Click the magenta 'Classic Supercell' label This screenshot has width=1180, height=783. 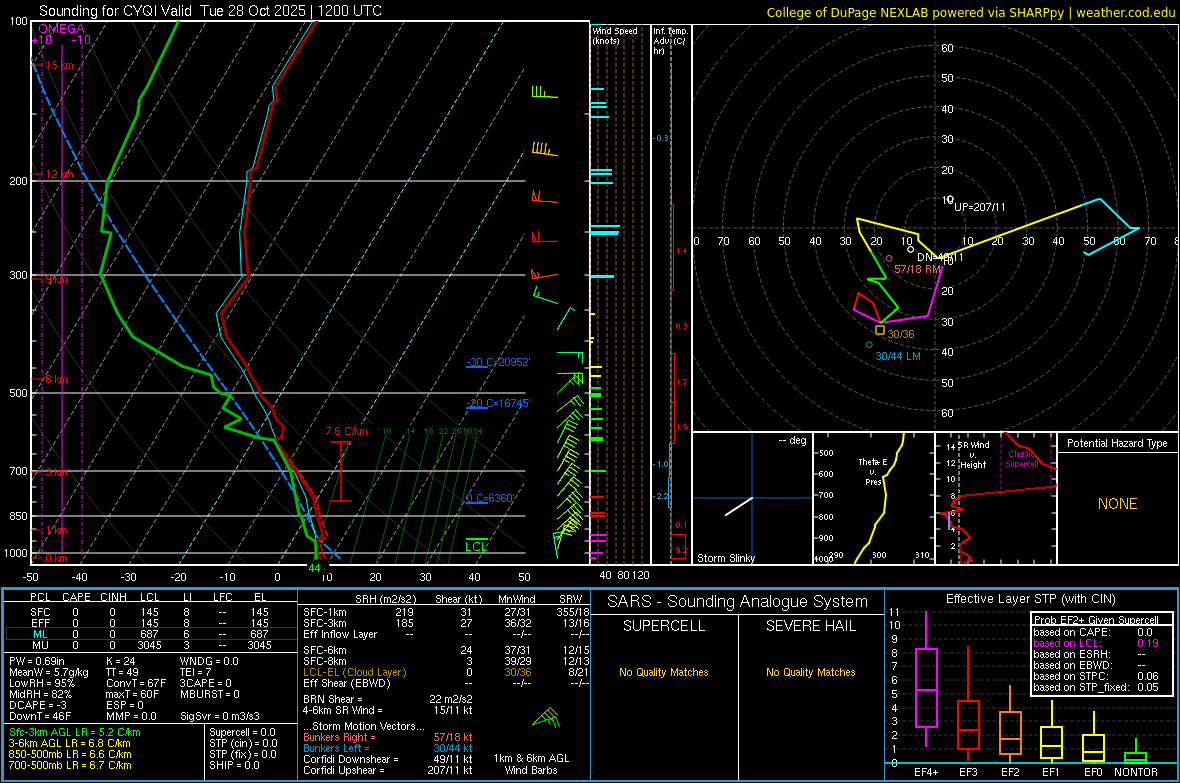pos(1021,459)
